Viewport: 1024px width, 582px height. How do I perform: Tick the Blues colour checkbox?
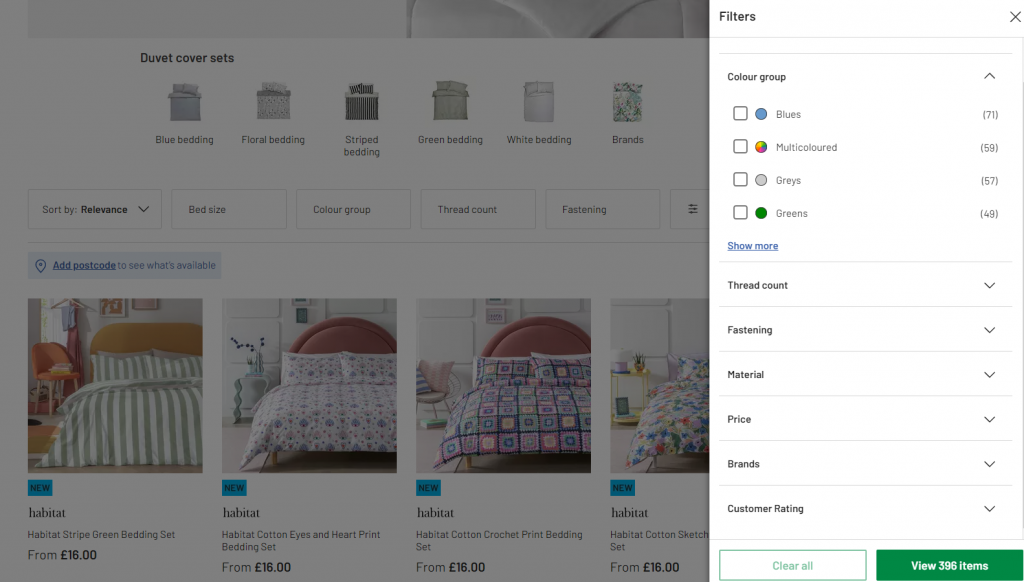click(x=740, y=114)
